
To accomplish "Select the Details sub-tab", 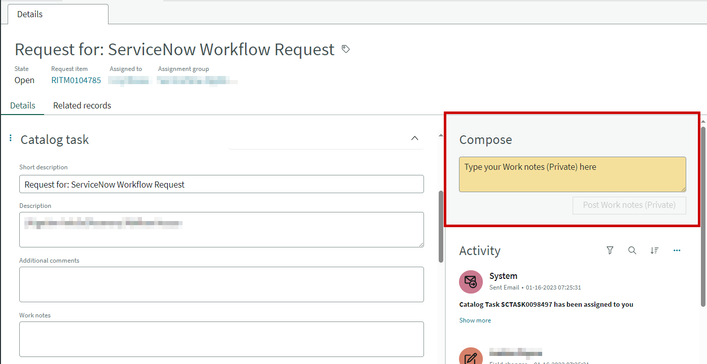I will coord(23,106).
